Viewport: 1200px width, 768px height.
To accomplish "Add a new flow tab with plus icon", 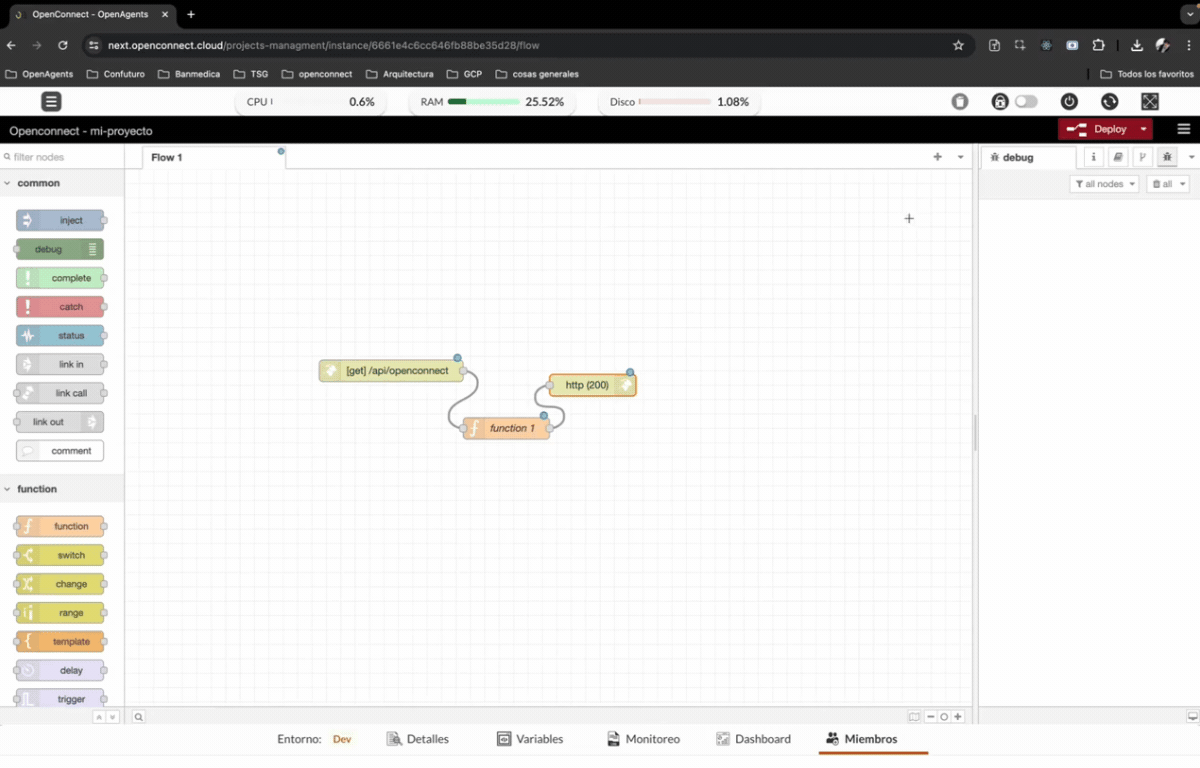I will [x=937, y=157].
